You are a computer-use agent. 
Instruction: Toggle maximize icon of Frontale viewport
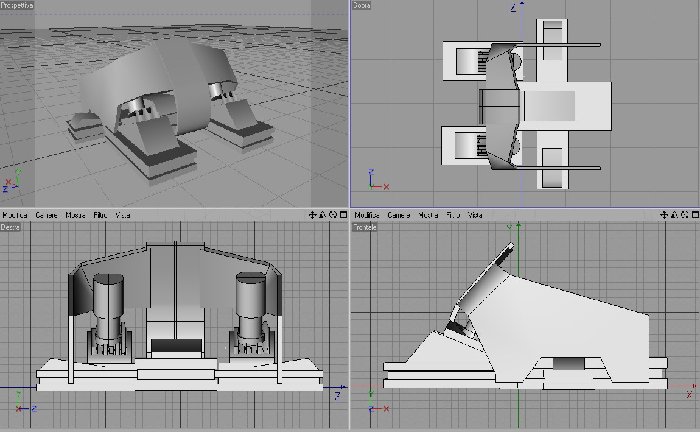click(695, 215)
